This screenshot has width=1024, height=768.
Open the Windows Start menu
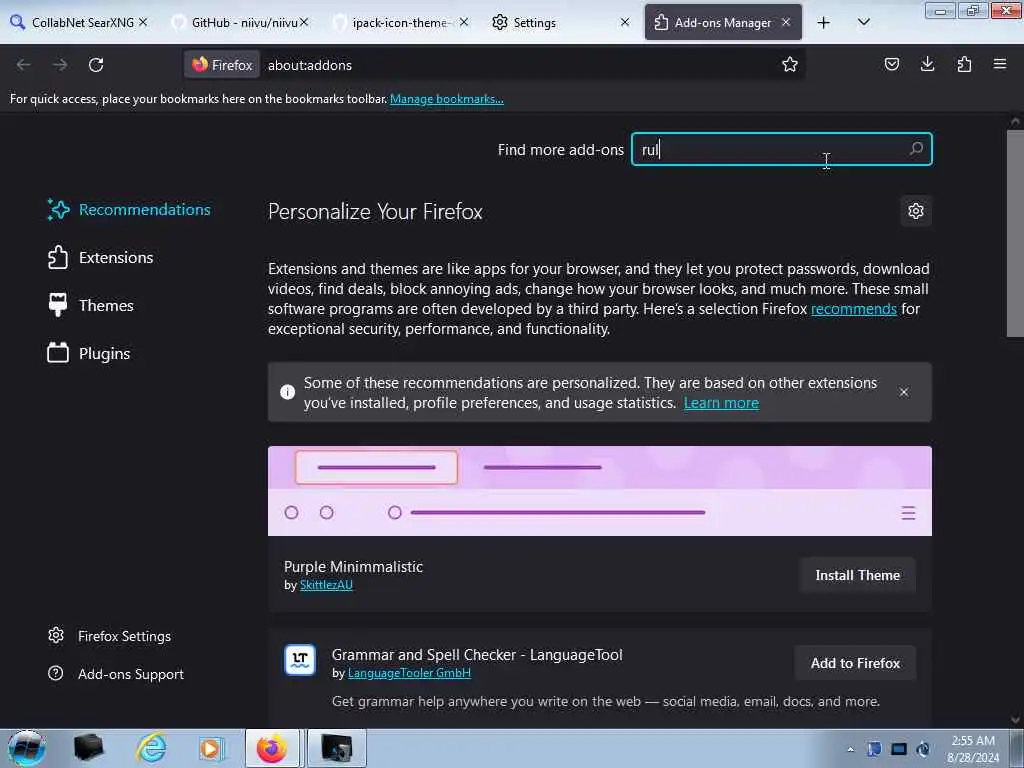[26, 748]
